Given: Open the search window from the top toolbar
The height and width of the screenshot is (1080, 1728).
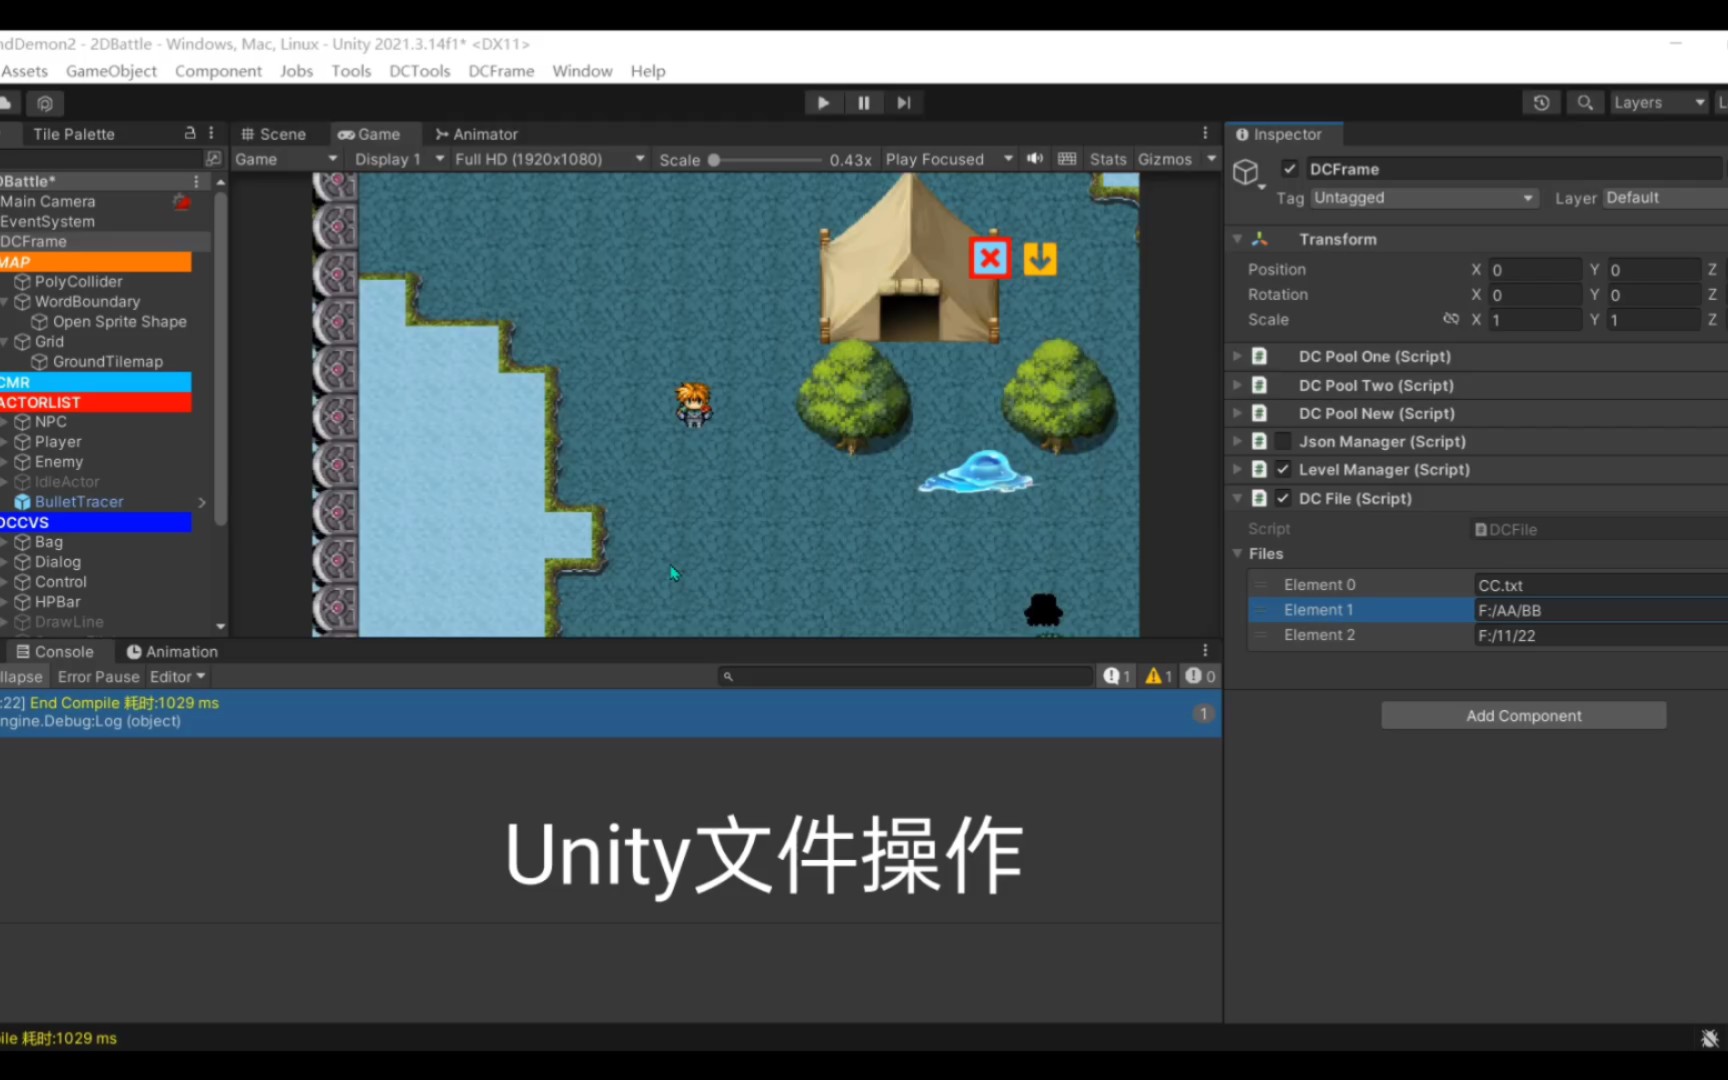Looking at the screenshot, I should pos(1584,102).
